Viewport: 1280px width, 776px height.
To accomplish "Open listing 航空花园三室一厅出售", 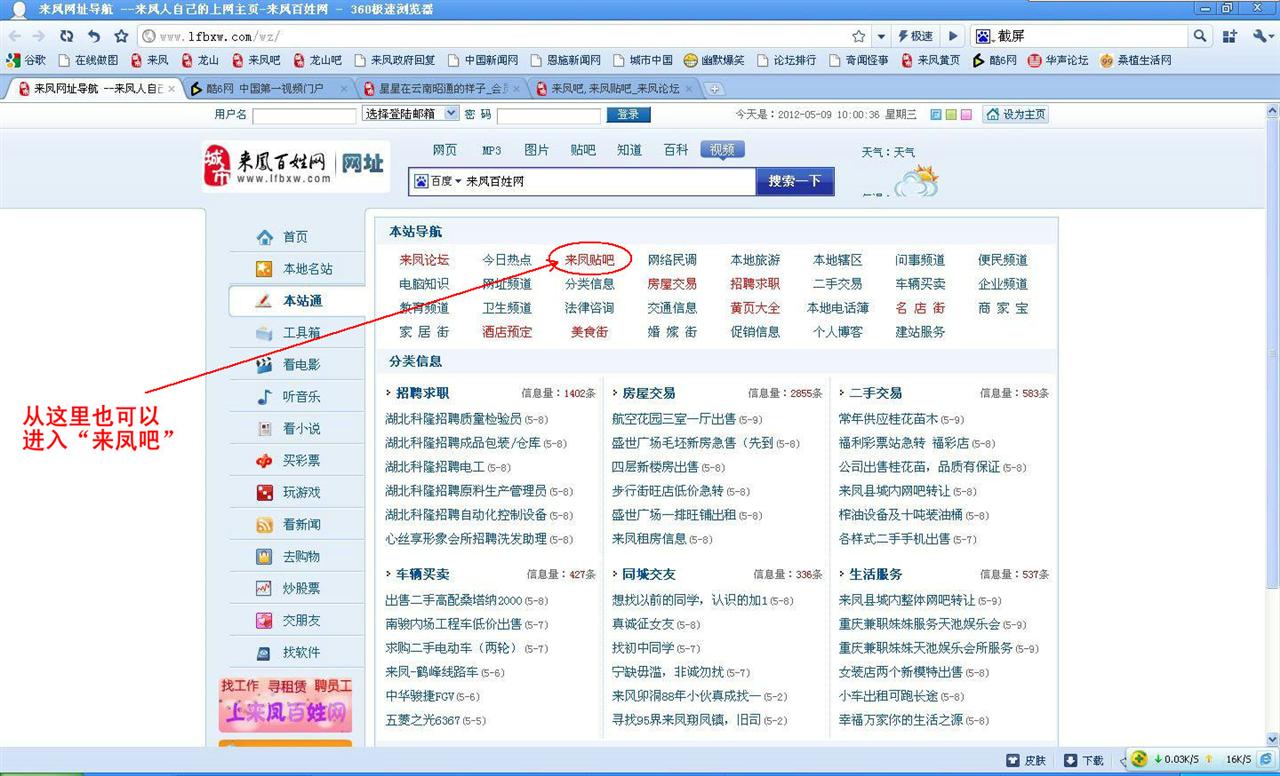I will [673, 419].
